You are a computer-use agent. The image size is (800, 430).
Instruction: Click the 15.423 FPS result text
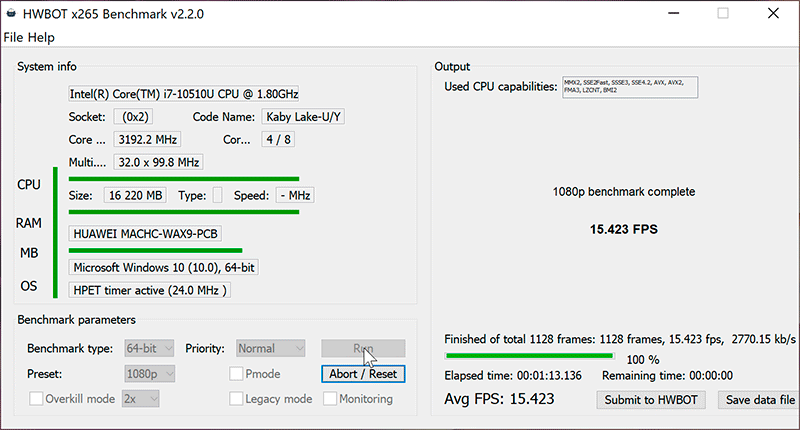click(x=623, y=230)
